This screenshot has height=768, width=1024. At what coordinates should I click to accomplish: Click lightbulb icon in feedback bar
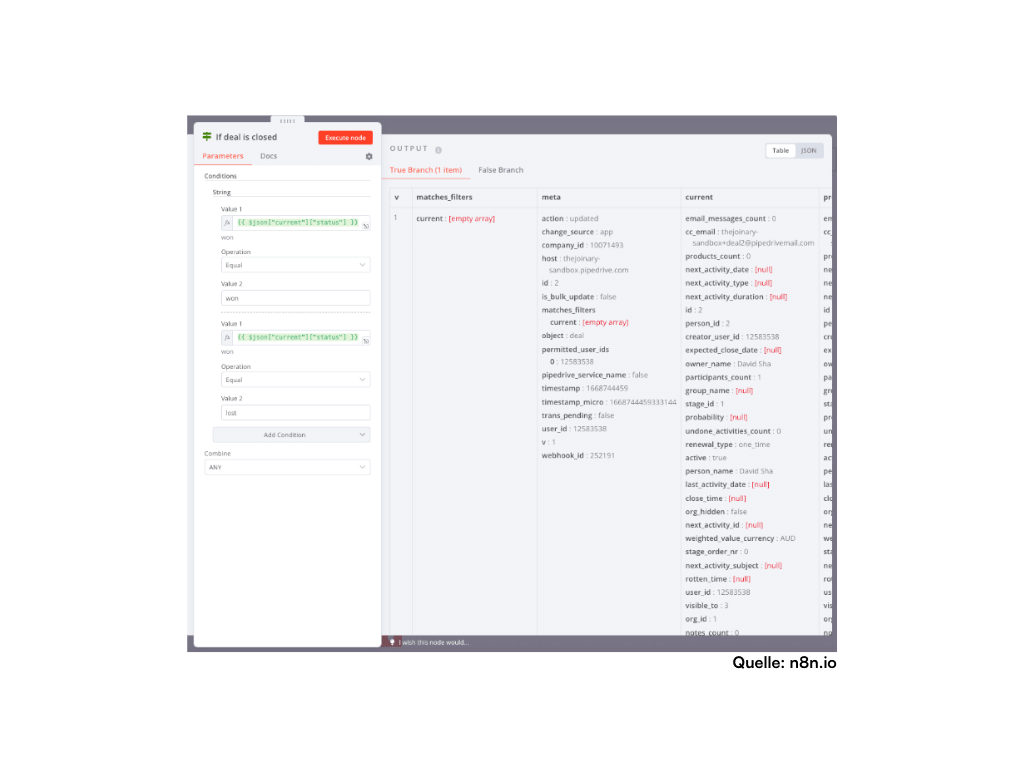coord(393,642)
